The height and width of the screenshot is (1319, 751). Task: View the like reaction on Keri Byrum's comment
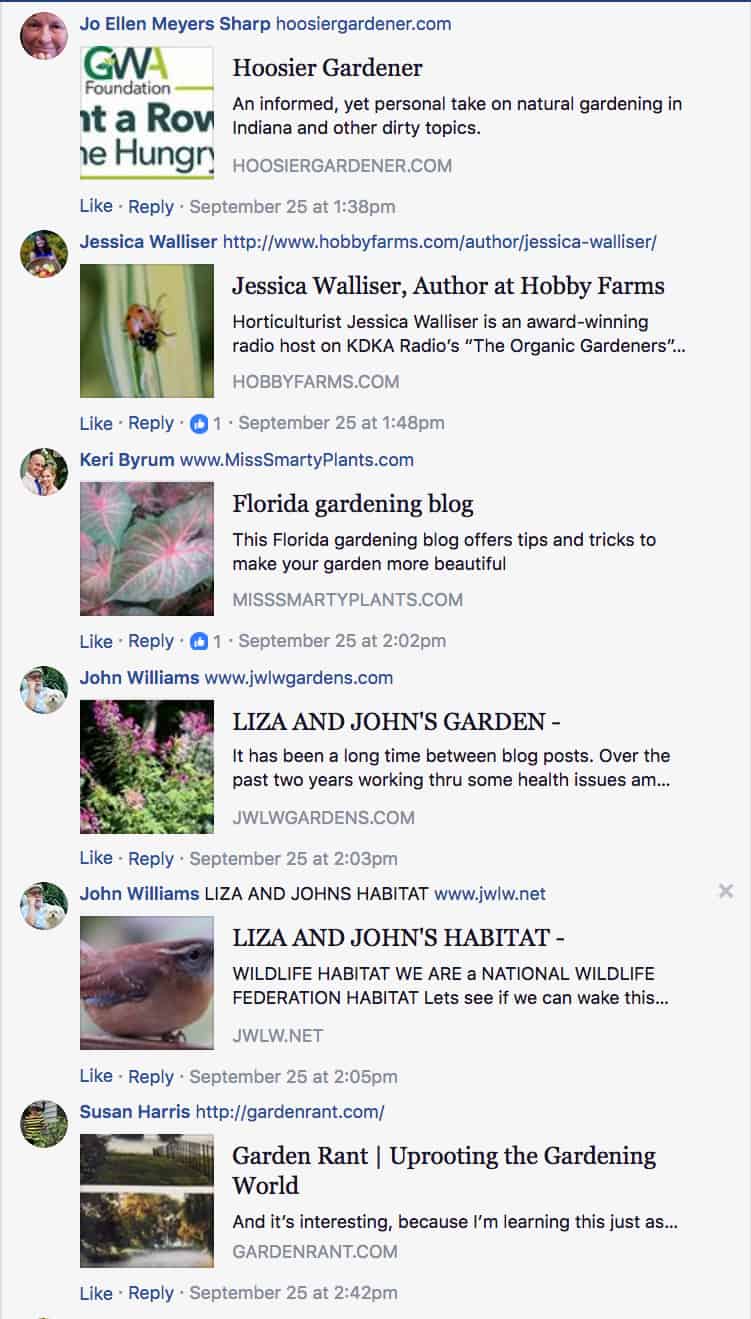[x=205, y=641]
